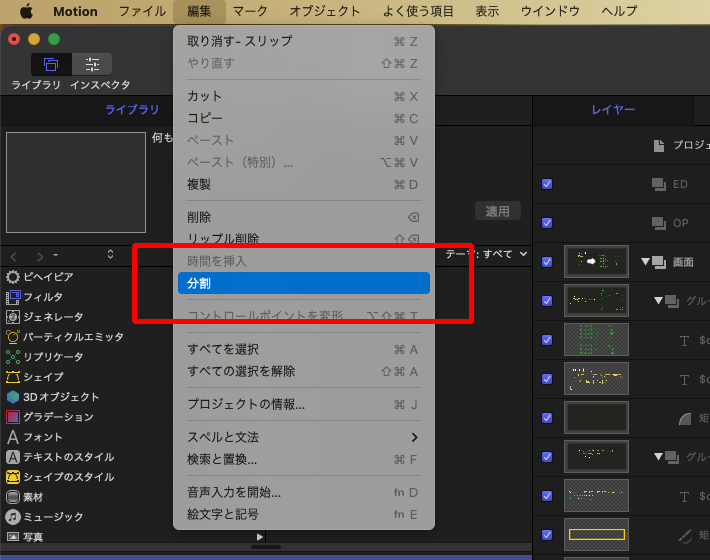Select the リプリケータ category icon

tap(13, 357)
